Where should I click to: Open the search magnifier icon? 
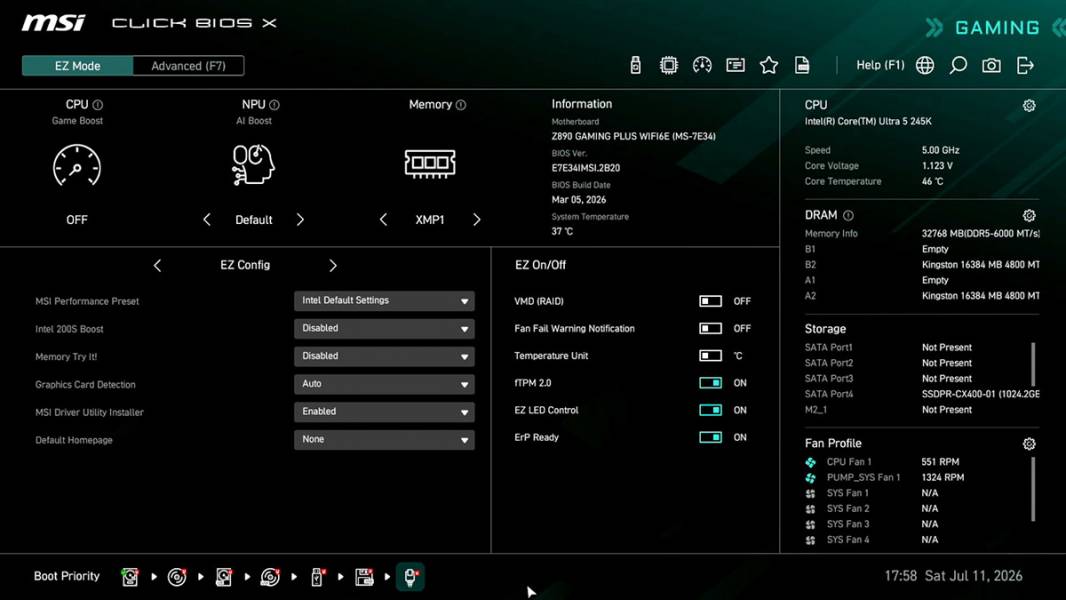pyautogui.click(x=958, y=65)
